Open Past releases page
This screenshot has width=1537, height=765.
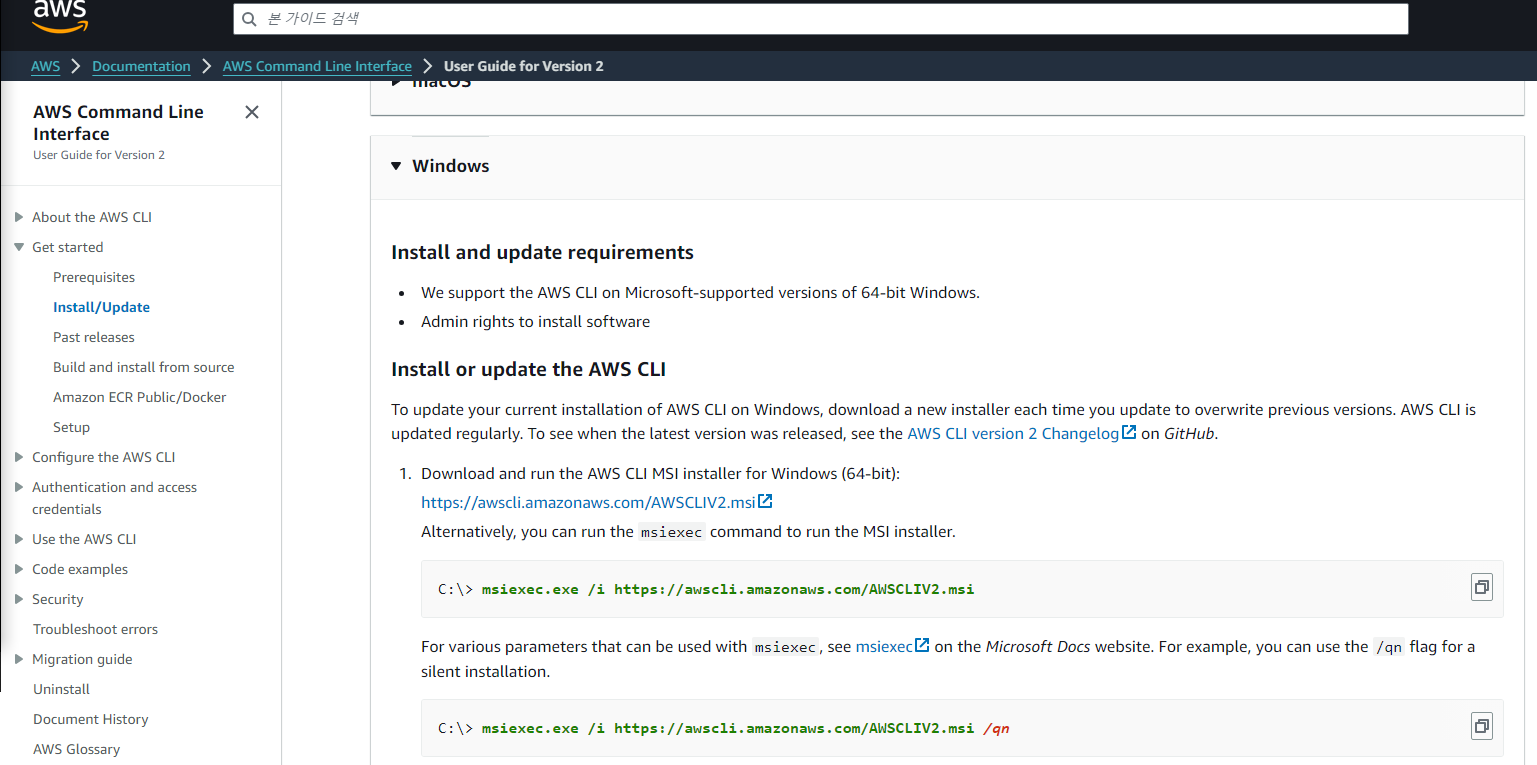(94, 337)
